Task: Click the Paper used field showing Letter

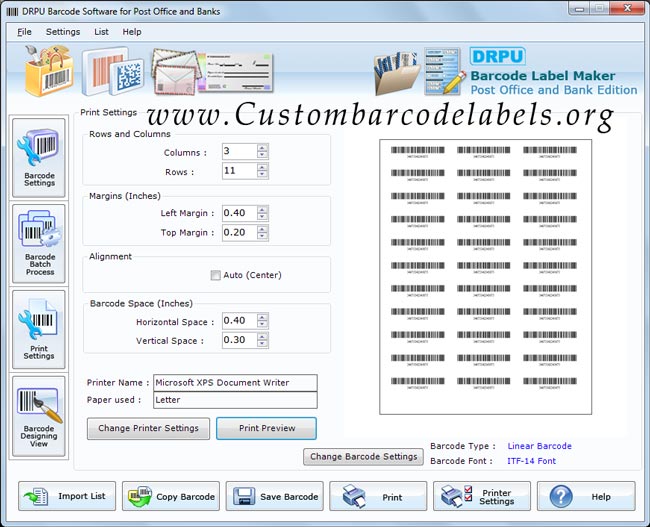Action: tap(235, 400)
